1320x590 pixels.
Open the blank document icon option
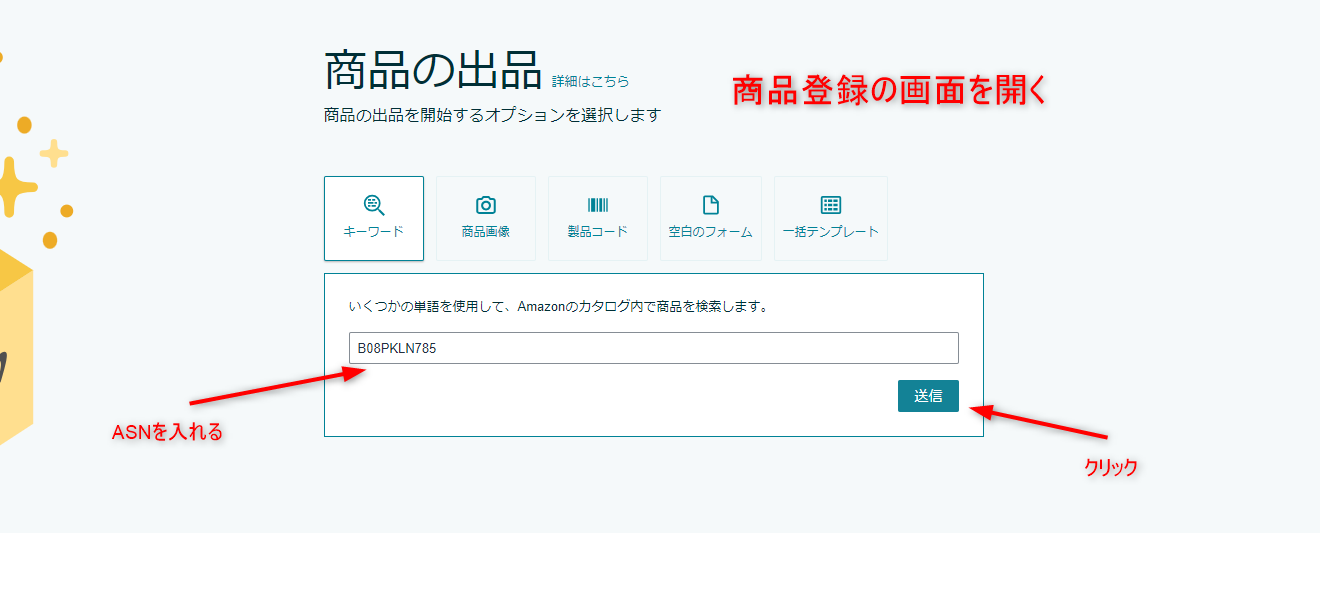(711, 205)
